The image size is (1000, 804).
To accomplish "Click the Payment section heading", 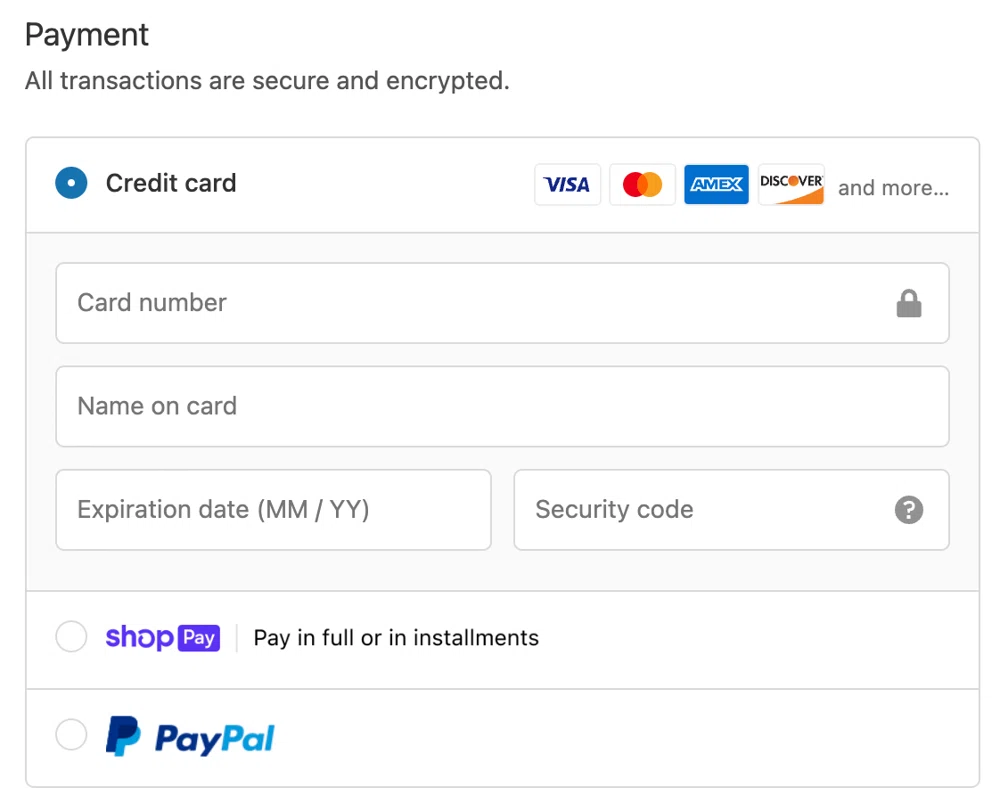I will click(x=86, y=34).
